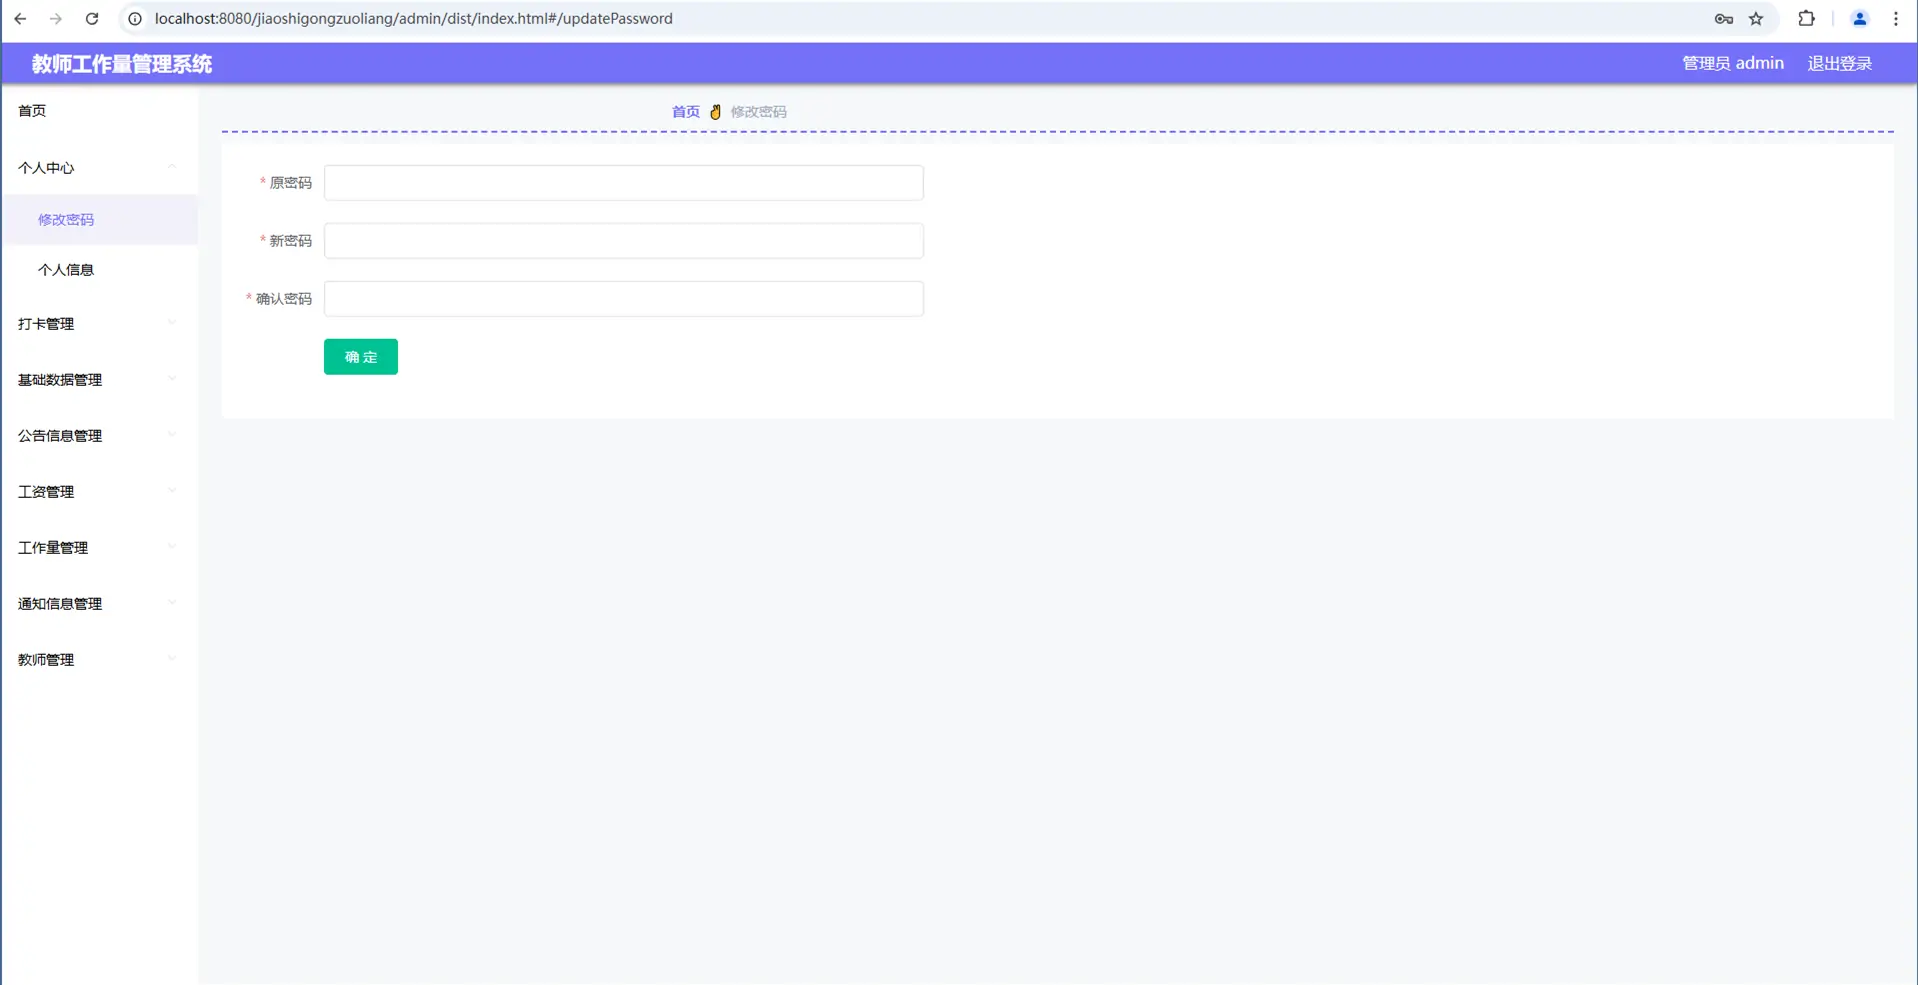Viewport: 1918px width, 985px height.
Task: Expand the 工作量管理 menu arrow
Action: click(172, 547)
